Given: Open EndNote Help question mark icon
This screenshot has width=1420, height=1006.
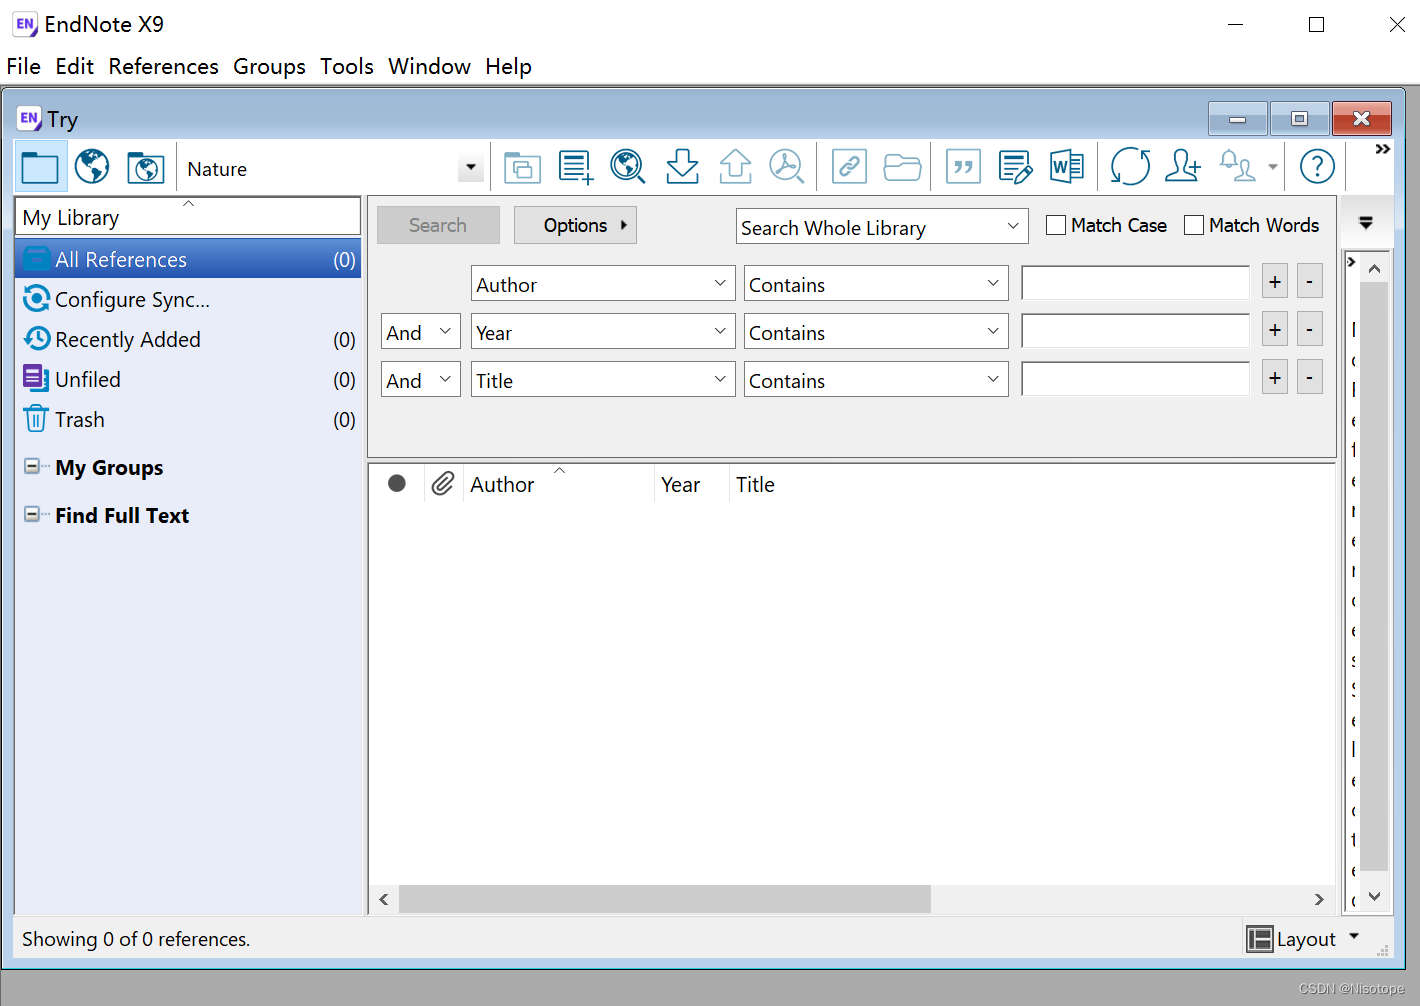Looking at the screenshot, I should [1317, 166].
